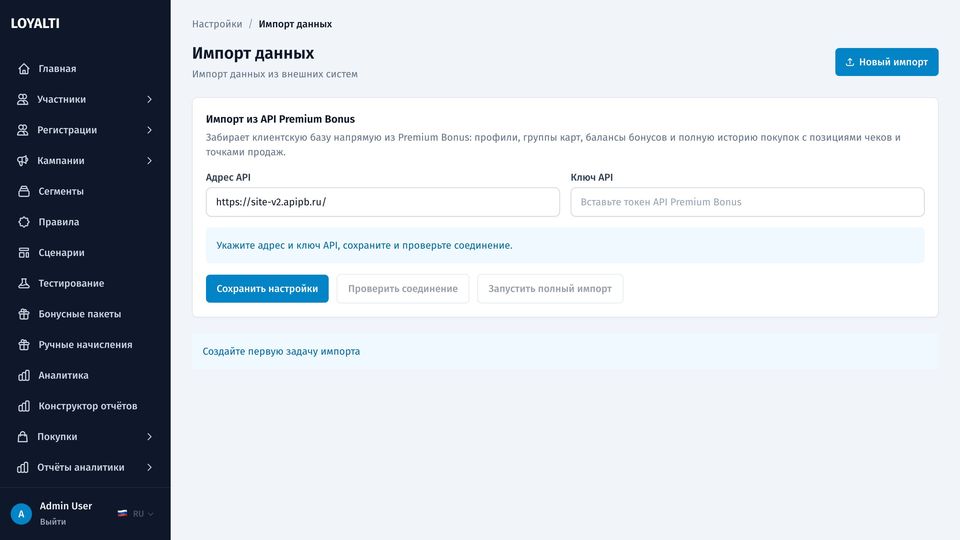Click the megaphone icon for Кампании
The width and height of the screenshot is (960, 540).
pyautogui.click(x=23, y=160)
